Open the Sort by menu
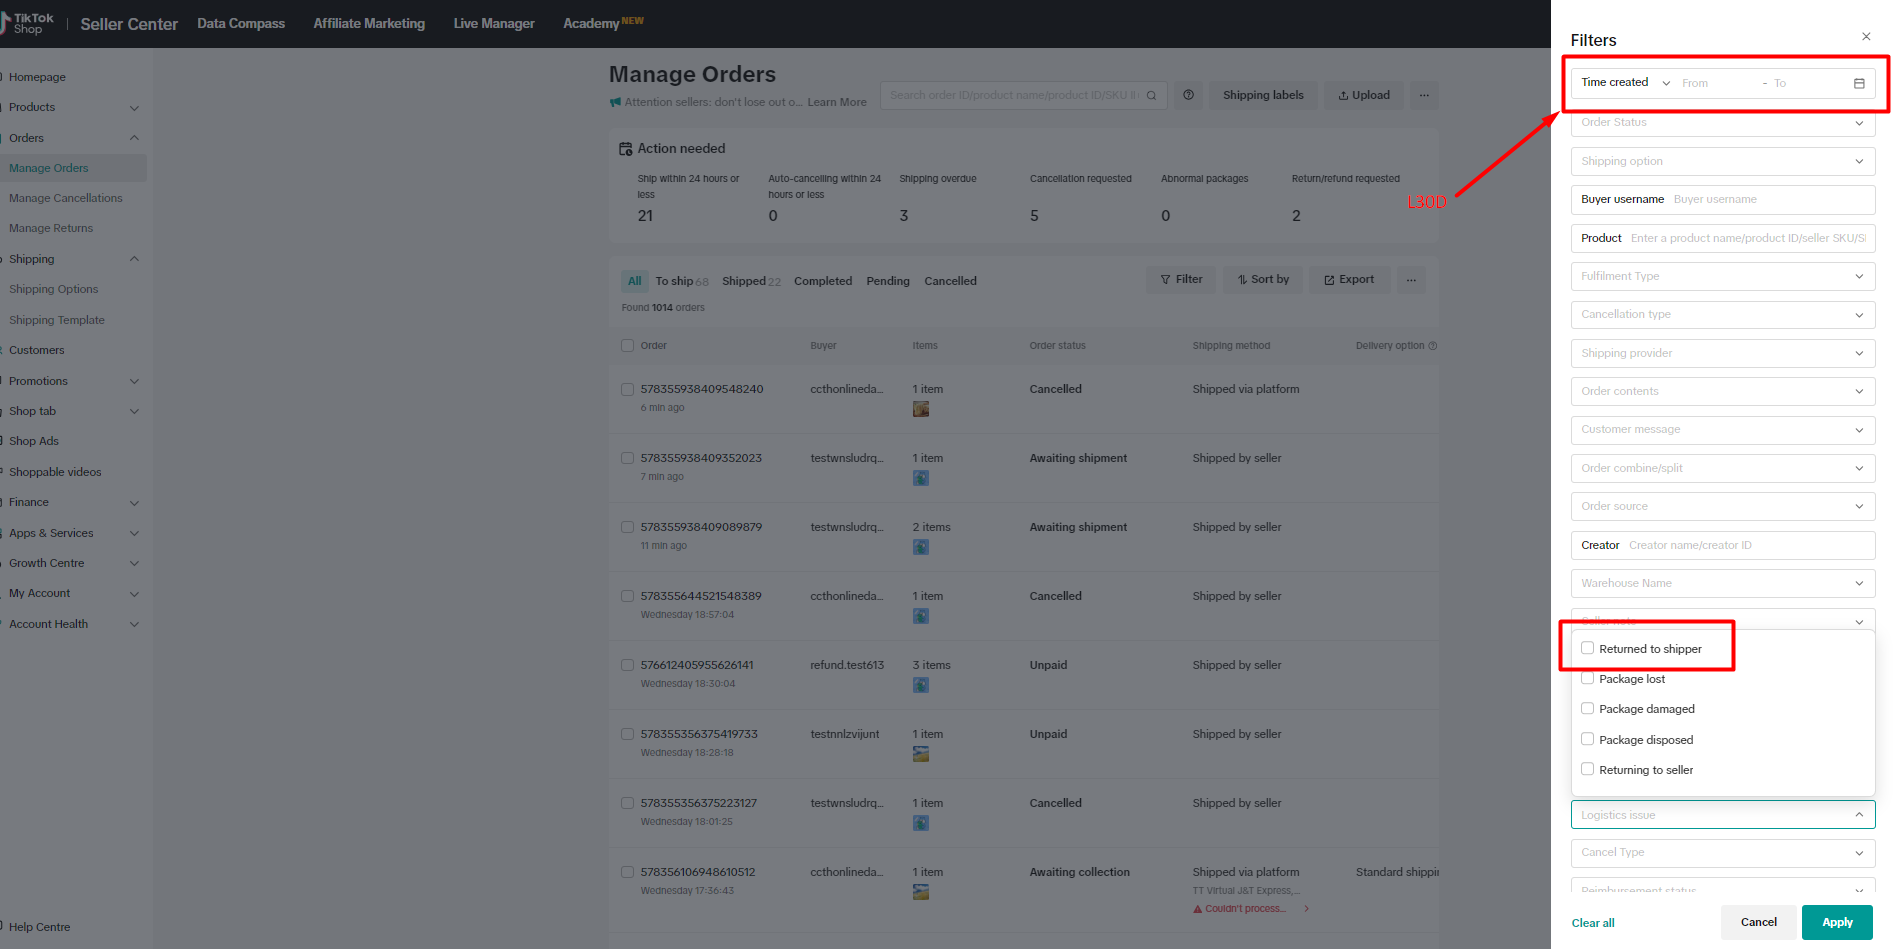The image size is (1897, 949). (x=1263, y=280)
